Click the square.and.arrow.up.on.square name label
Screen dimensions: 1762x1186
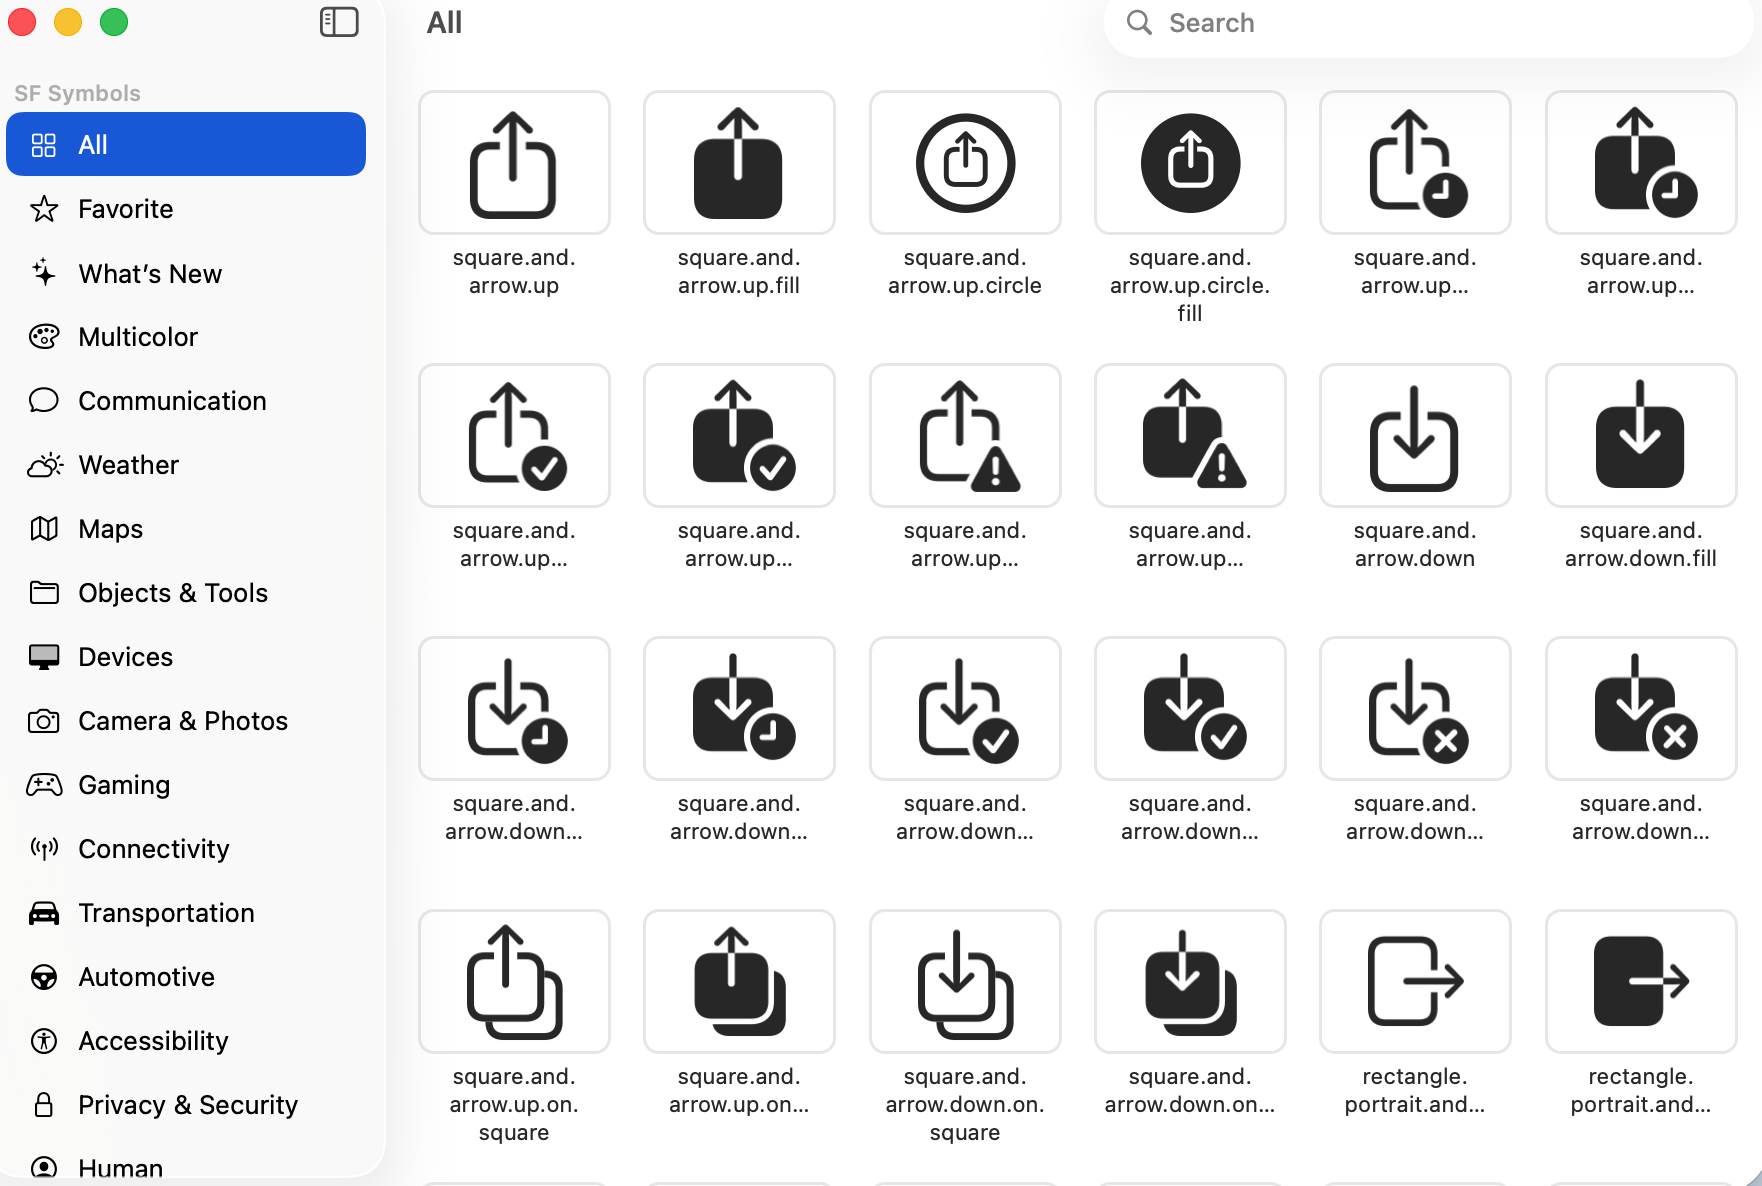click(514, 1104)
